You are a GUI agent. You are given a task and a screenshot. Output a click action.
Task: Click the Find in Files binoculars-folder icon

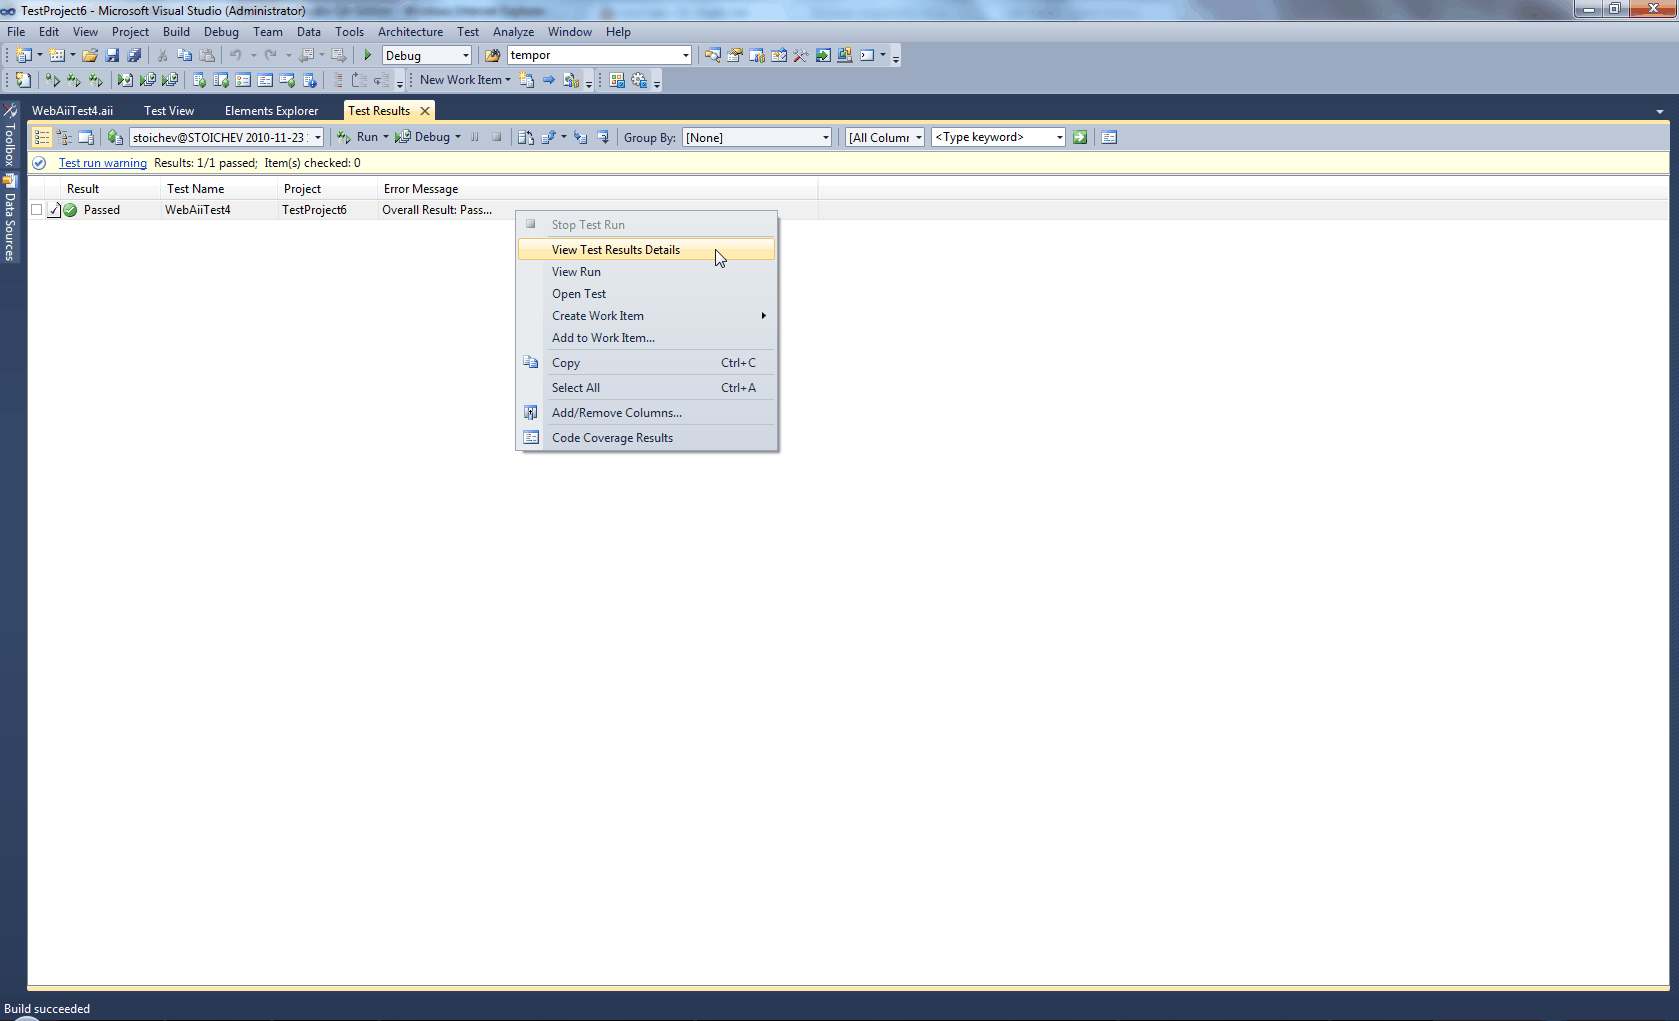tap(492, 56)
